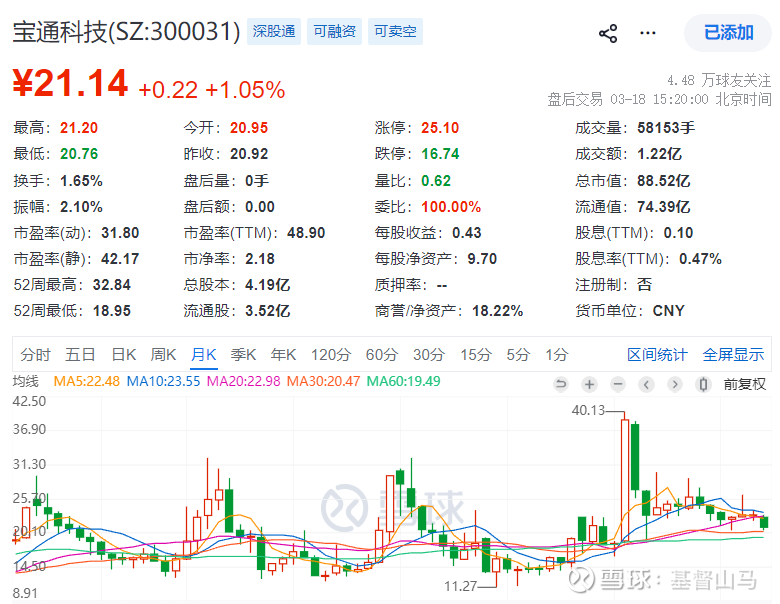780x604 pixels.
Task: Click the 流通值 value 74.39亿
Action: coord(663,206)
